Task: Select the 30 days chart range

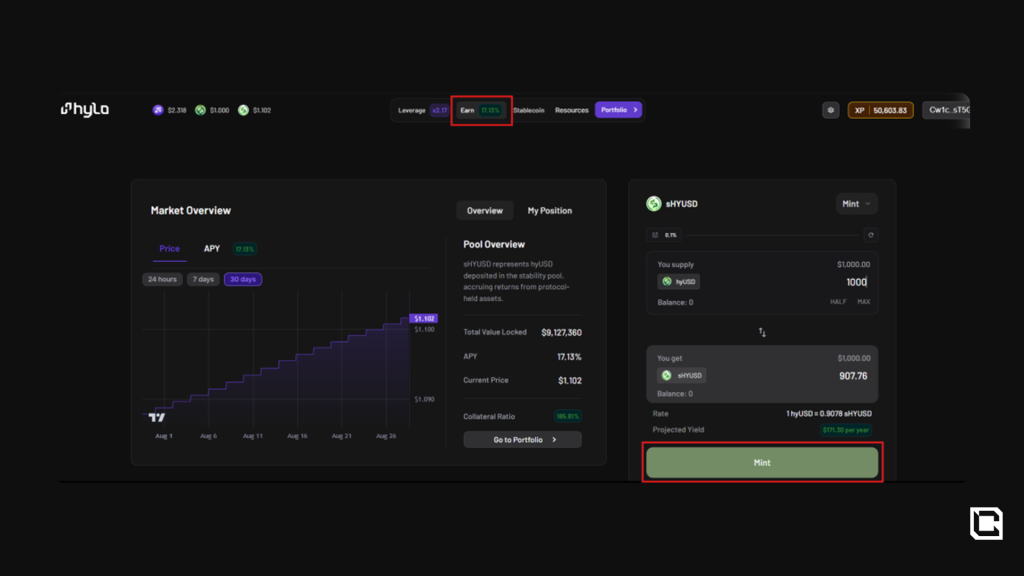Action: click(243, 279)
